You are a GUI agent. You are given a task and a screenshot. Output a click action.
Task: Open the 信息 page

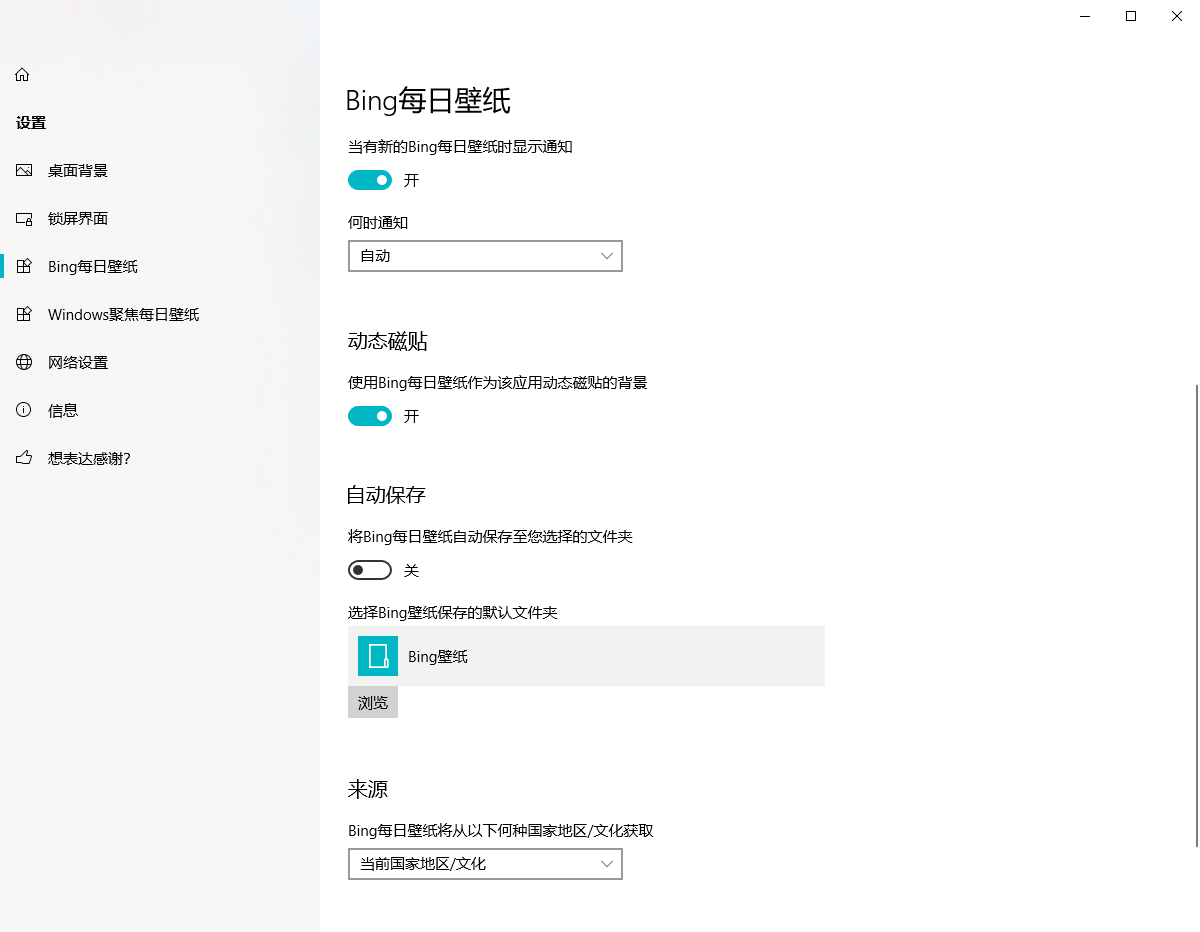pyautogui.click(x=160, y=411)
